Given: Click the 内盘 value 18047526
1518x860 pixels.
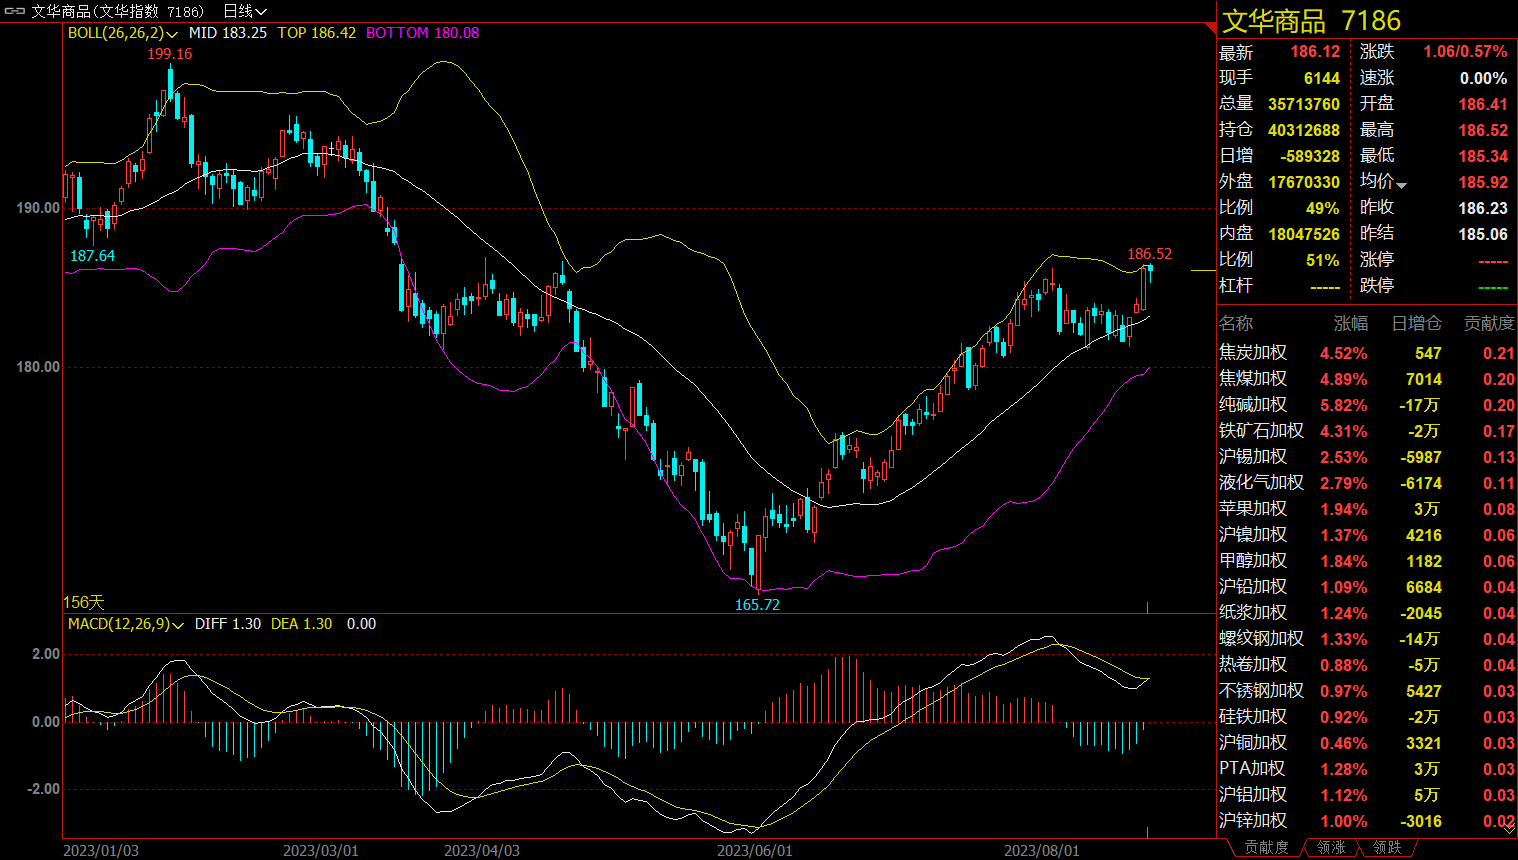Looking at the screenshot, I should (x=1304, y=234).
